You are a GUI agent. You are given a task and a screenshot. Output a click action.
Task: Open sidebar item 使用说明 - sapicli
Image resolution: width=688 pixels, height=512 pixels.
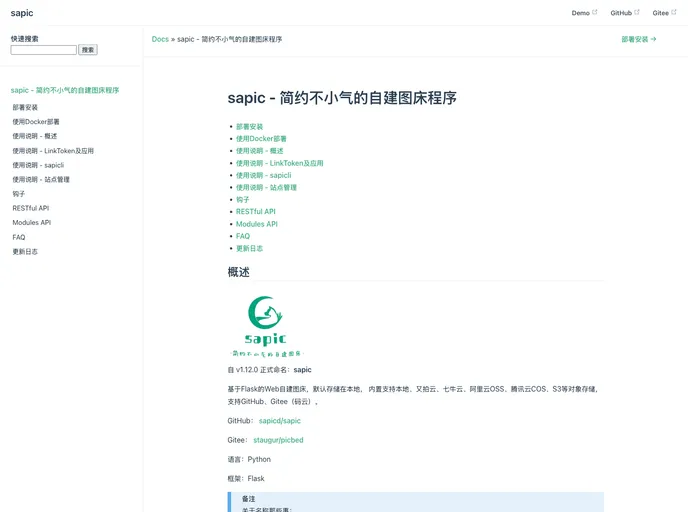[x=38, y=165]
